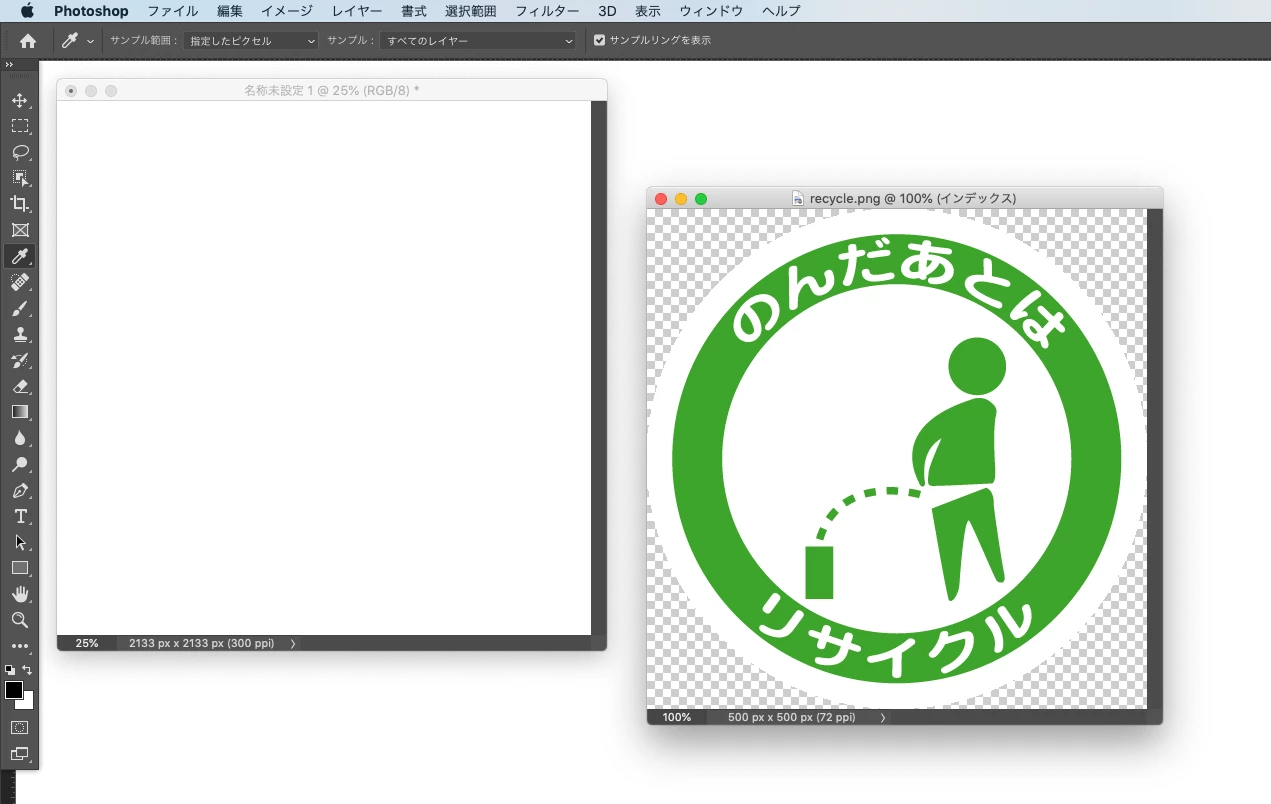The image size is (1271, 804).
Task: Open the 編集 menu
Action: 230,11
